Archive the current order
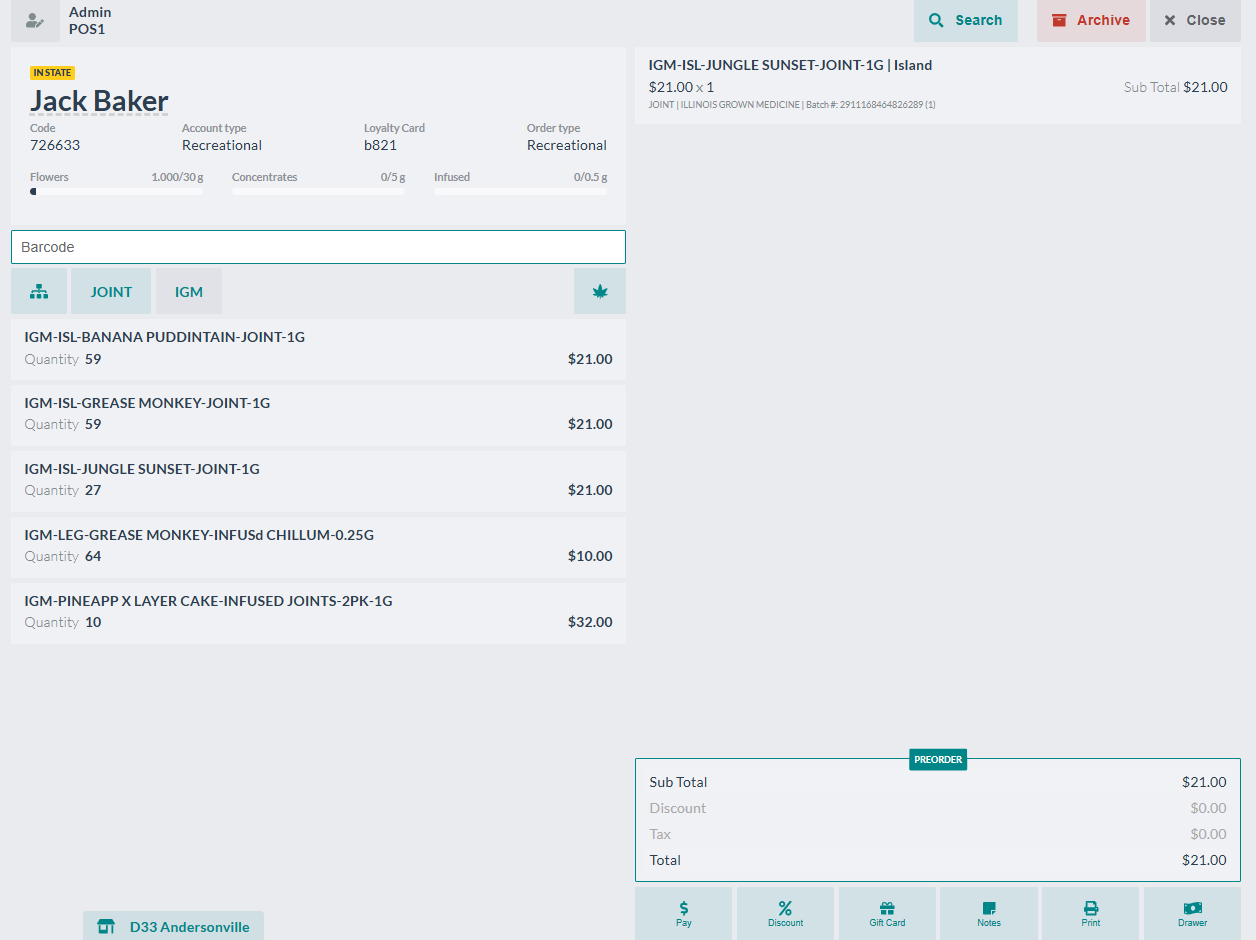This screenshot has height=940, width=1256. (x=1091, y=20)
